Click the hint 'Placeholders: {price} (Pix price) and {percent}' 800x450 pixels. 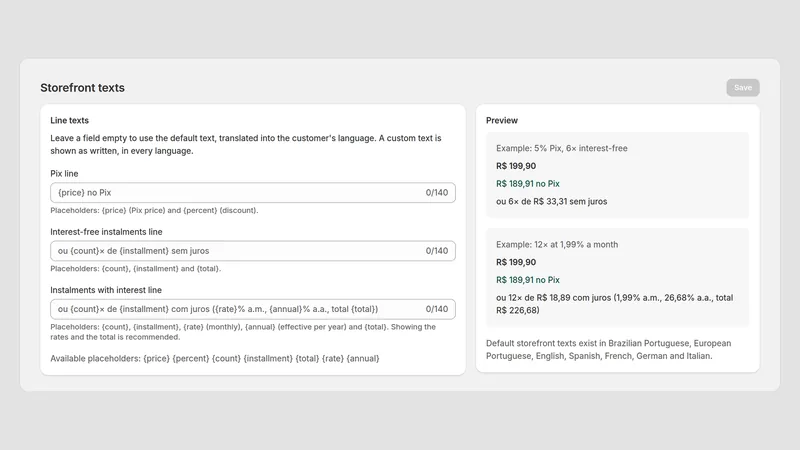pos(154,210)
